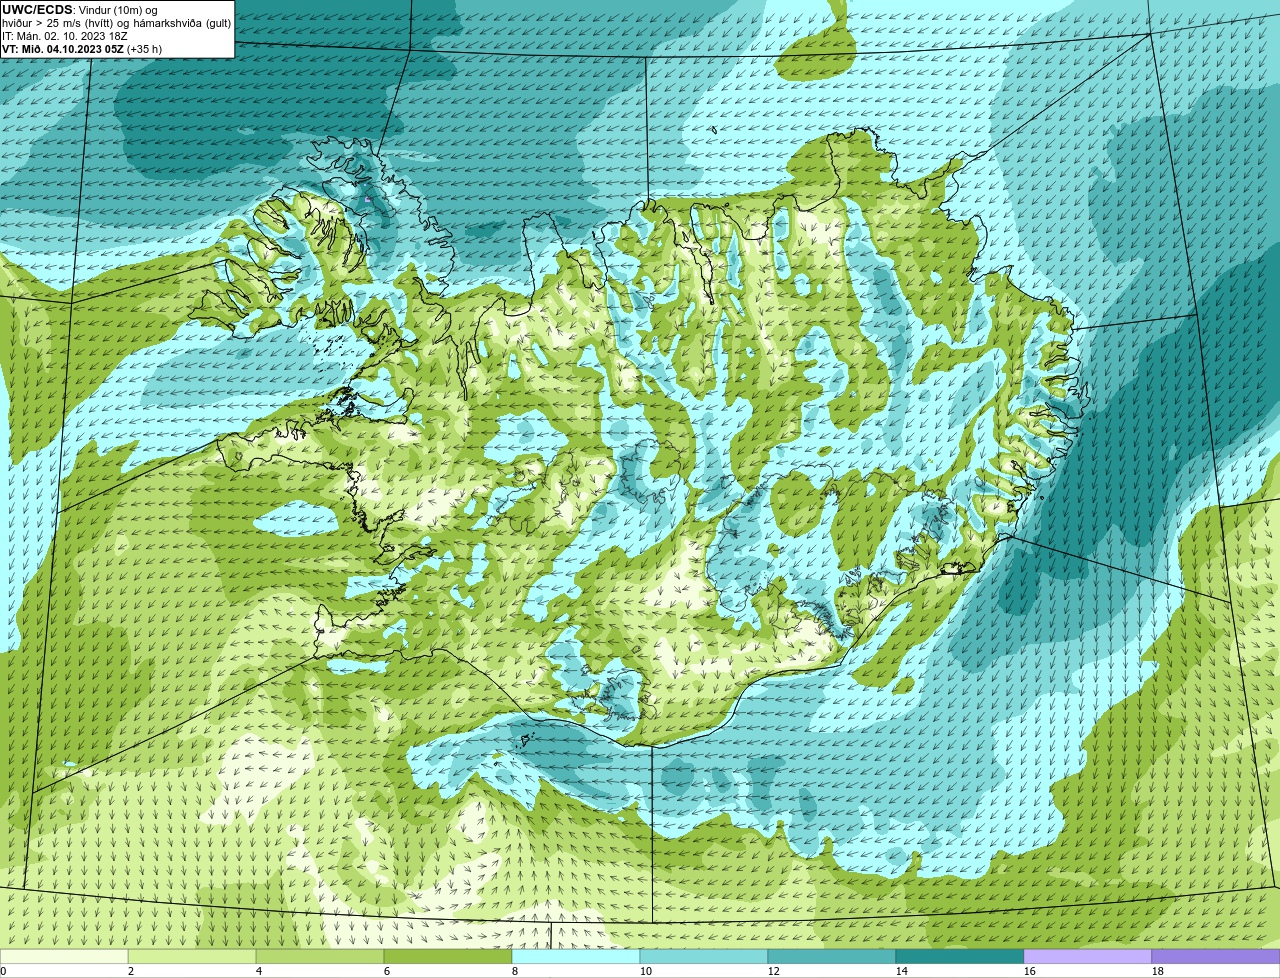1280x978 pixels.
Task: Click the "8" scale label
Action: coord(515,971)
